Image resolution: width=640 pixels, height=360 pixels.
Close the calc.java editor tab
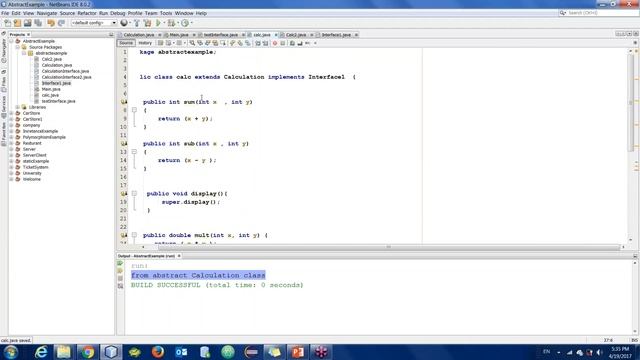[276, 35]
